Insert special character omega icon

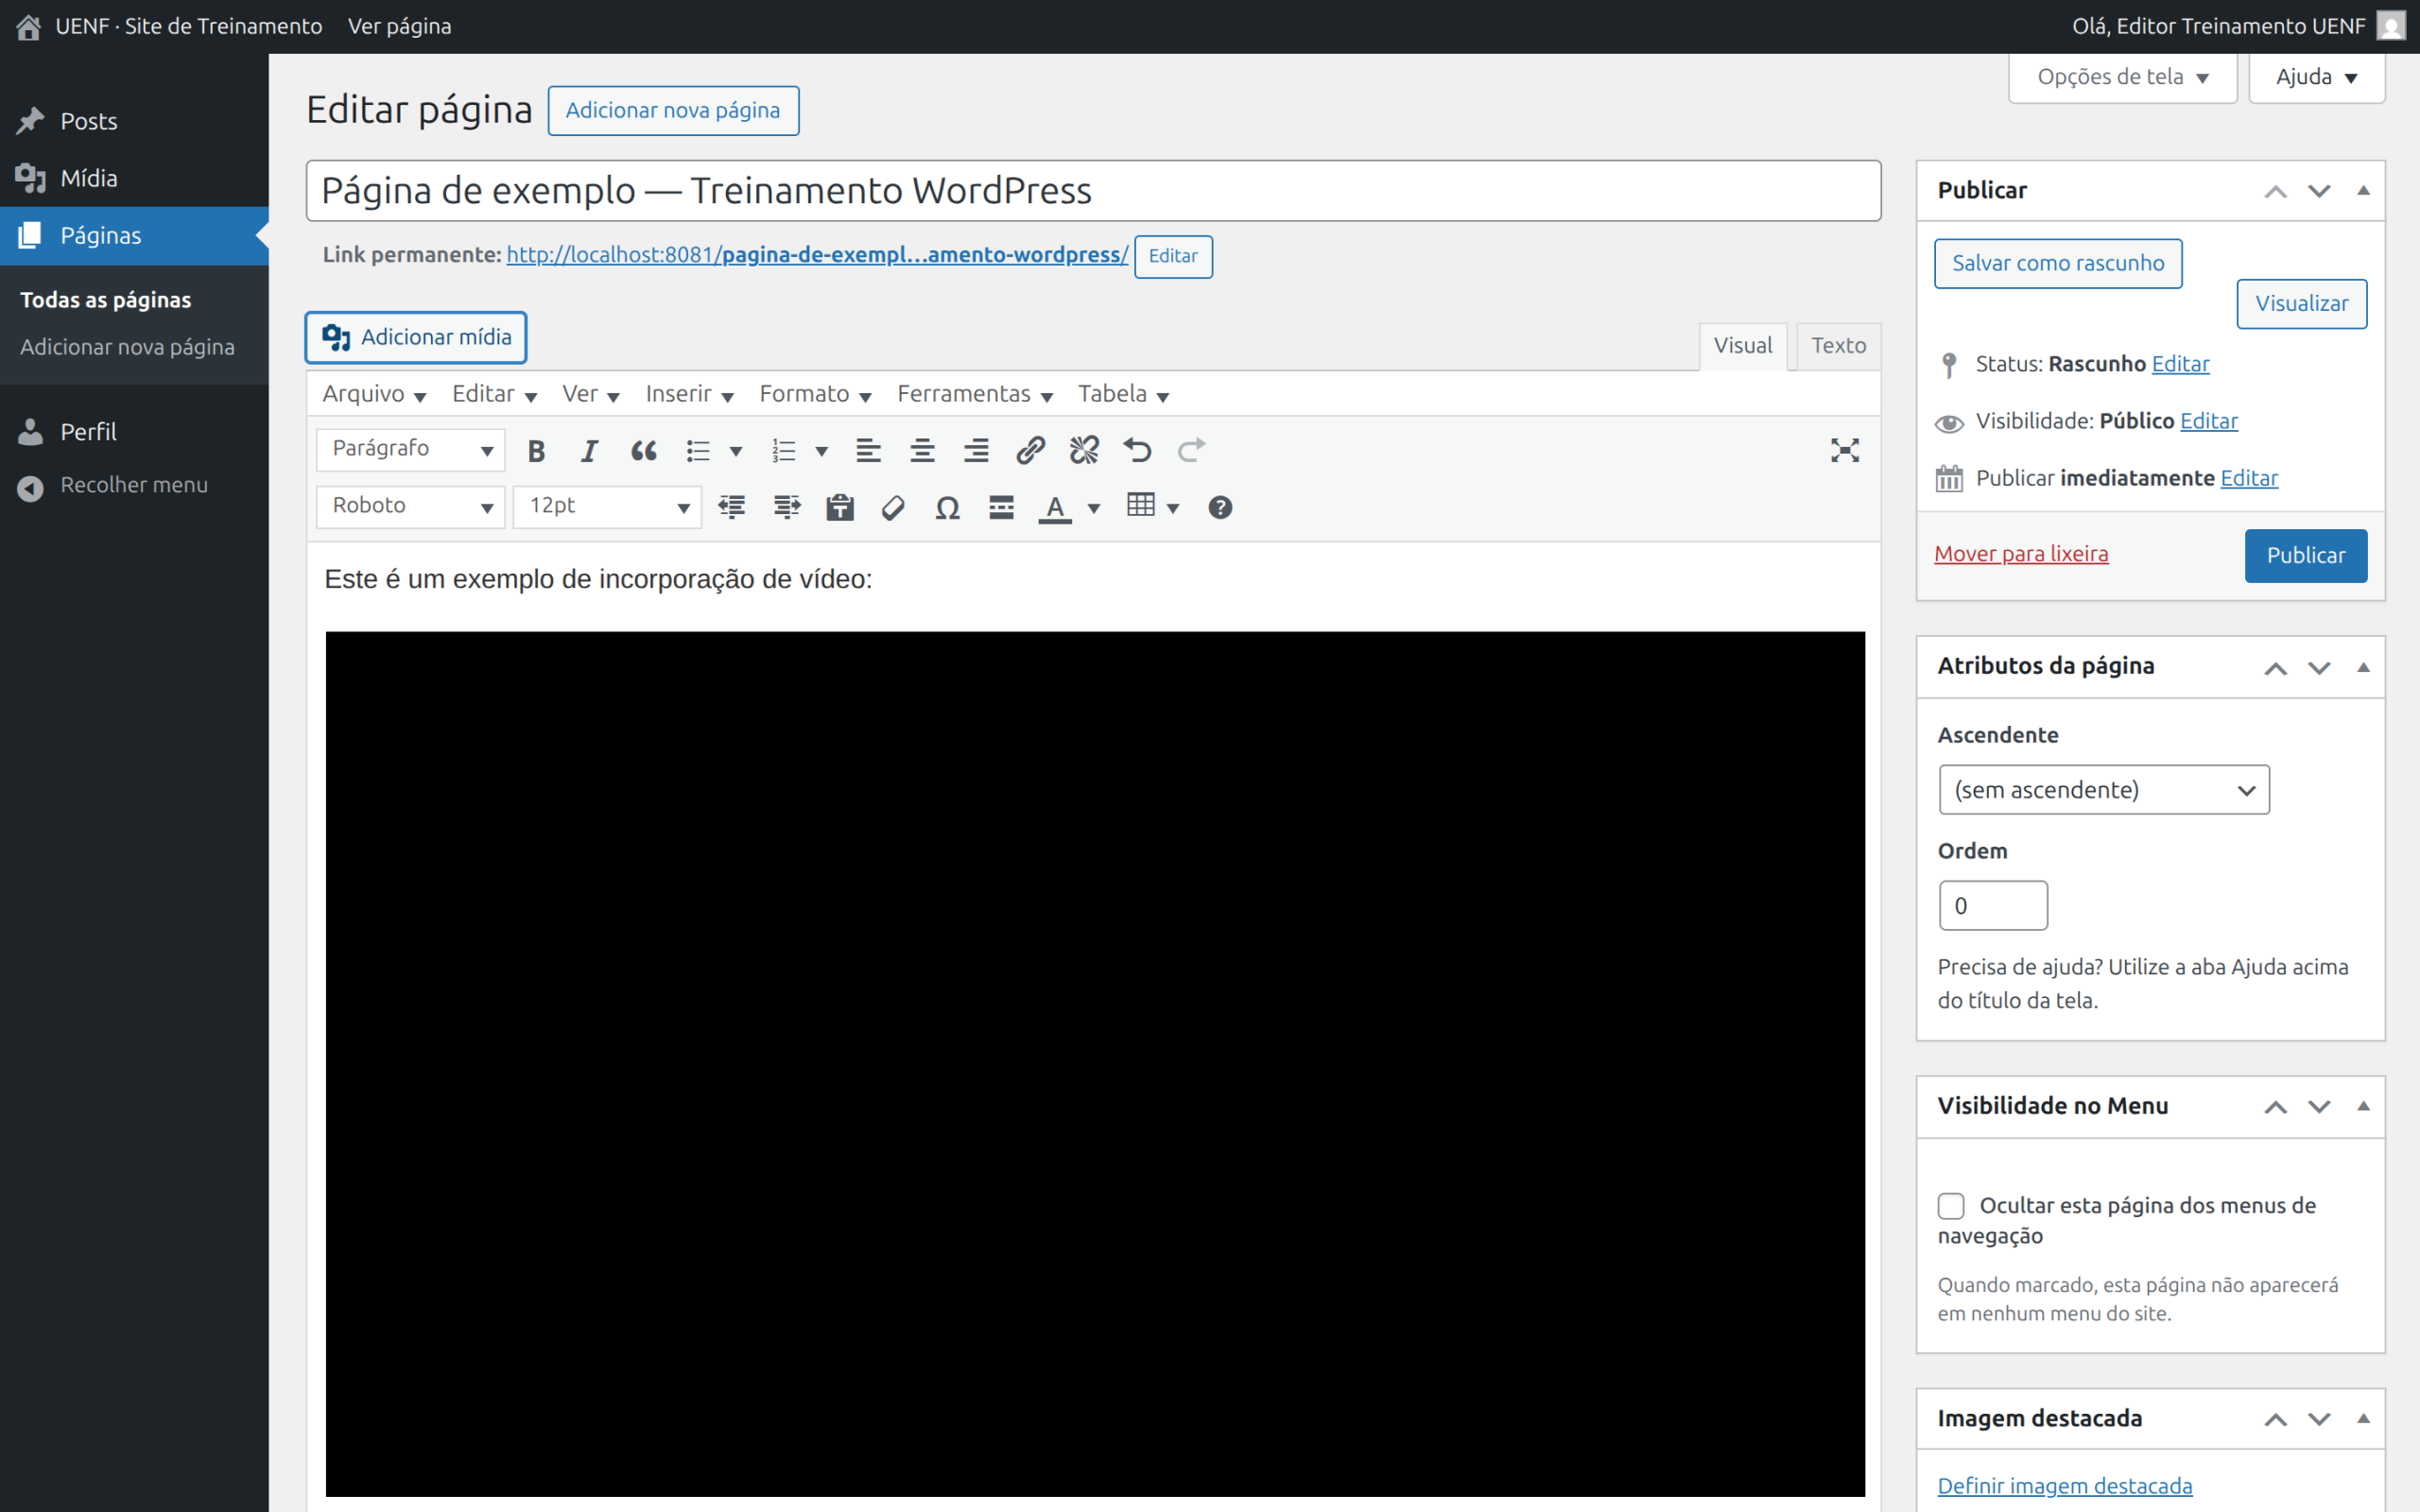pyautogui.click(x=948, y=508)
